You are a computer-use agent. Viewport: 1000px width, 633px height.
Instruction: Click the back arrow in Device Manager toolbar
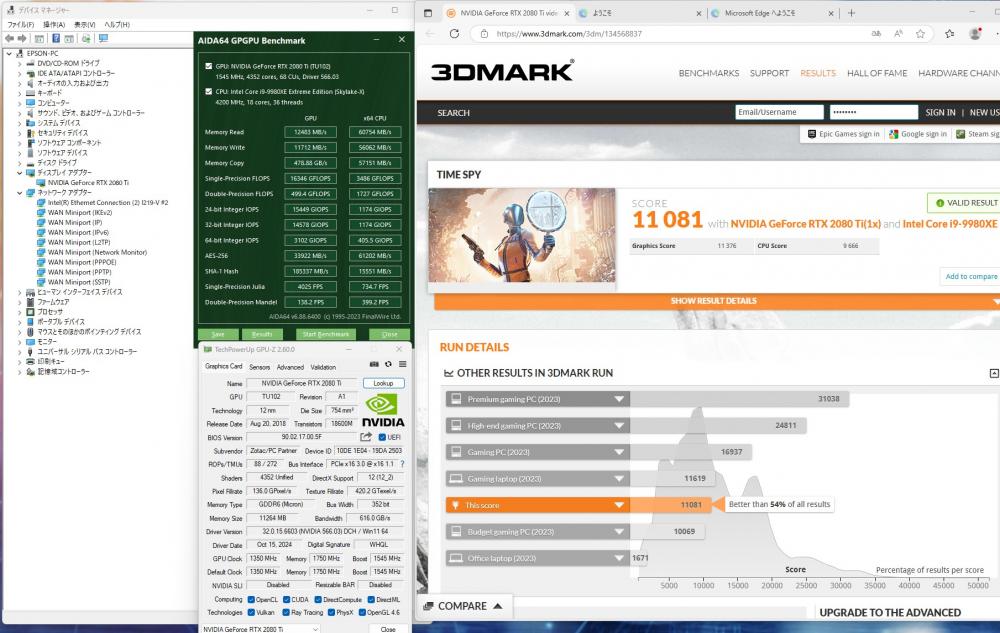click(10, 39)
